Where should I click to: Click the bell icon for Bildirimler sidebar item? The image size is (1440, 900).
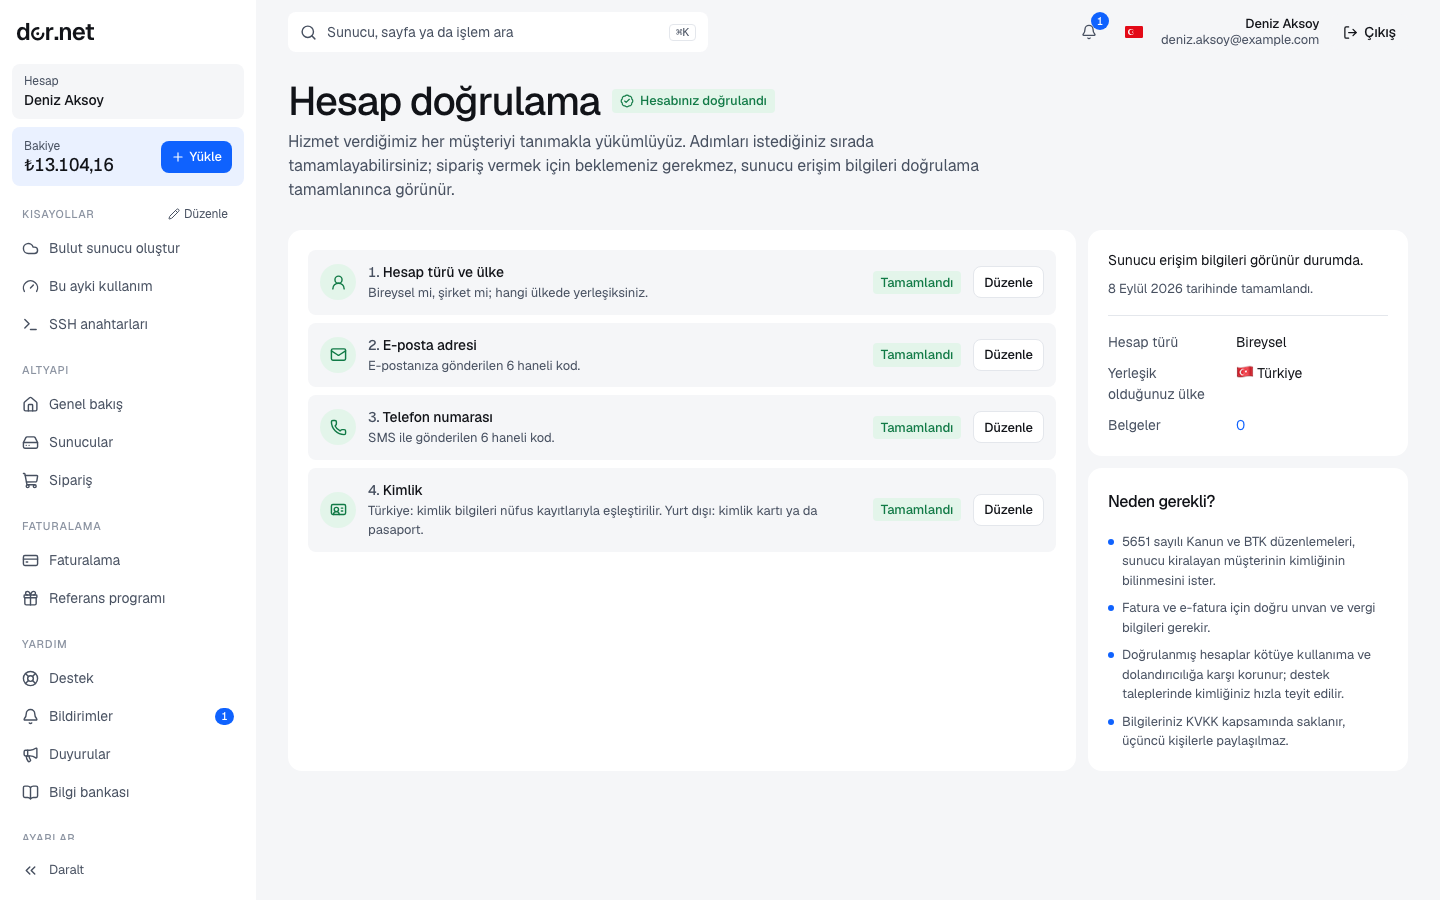(x=31, y=716)
